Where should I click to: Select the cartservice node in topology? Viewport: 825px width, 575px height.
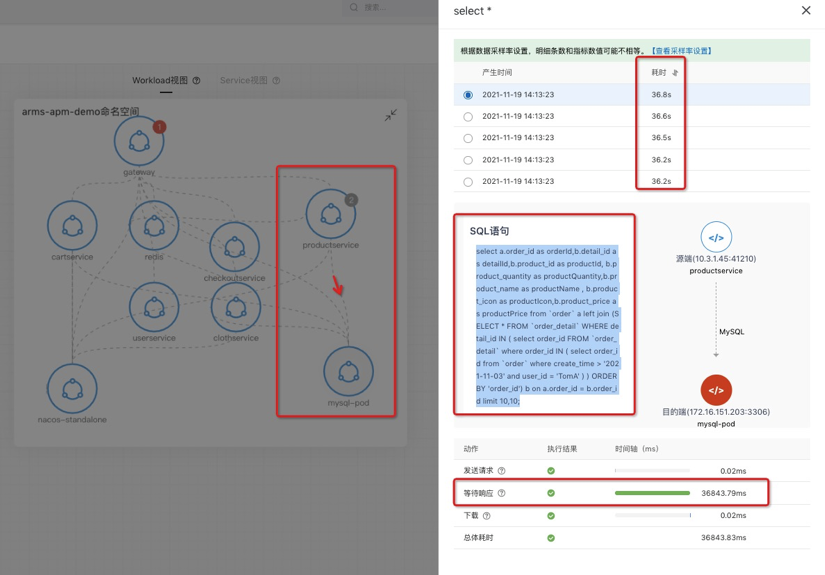point(72,225)
